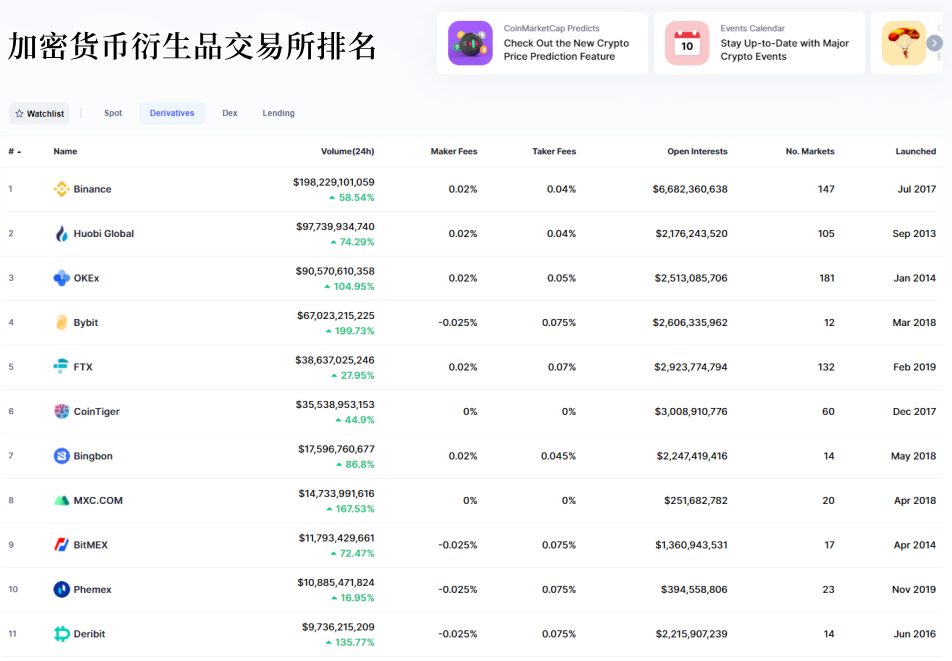Click FTX open interest $2,923,774,794
This screenshot has height=661, width=952.
coord(690,367)
